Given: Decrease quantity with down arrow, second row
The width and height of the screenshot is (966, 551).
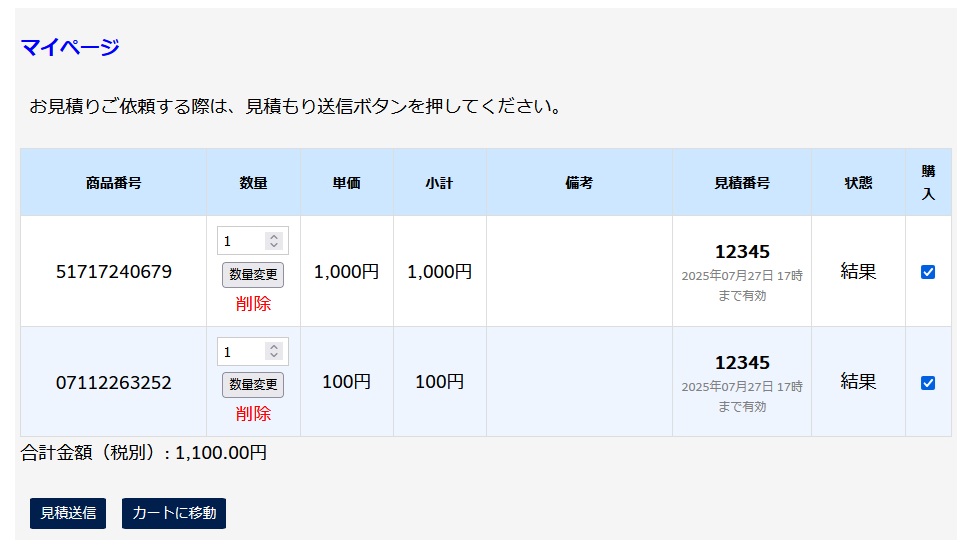Looking at the screenshot, I should click(274, 356).
